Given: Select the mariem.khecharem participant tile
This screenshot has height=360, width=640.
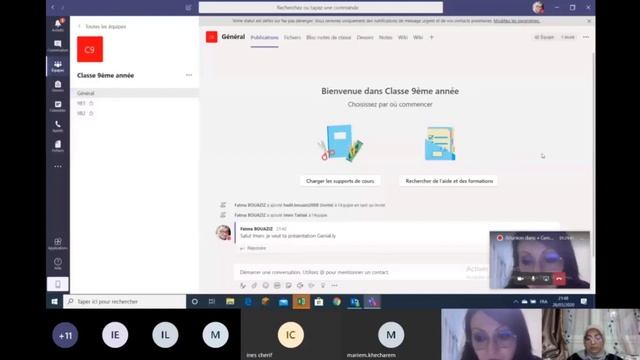Looking at the screenshot, I should [391, 334].
